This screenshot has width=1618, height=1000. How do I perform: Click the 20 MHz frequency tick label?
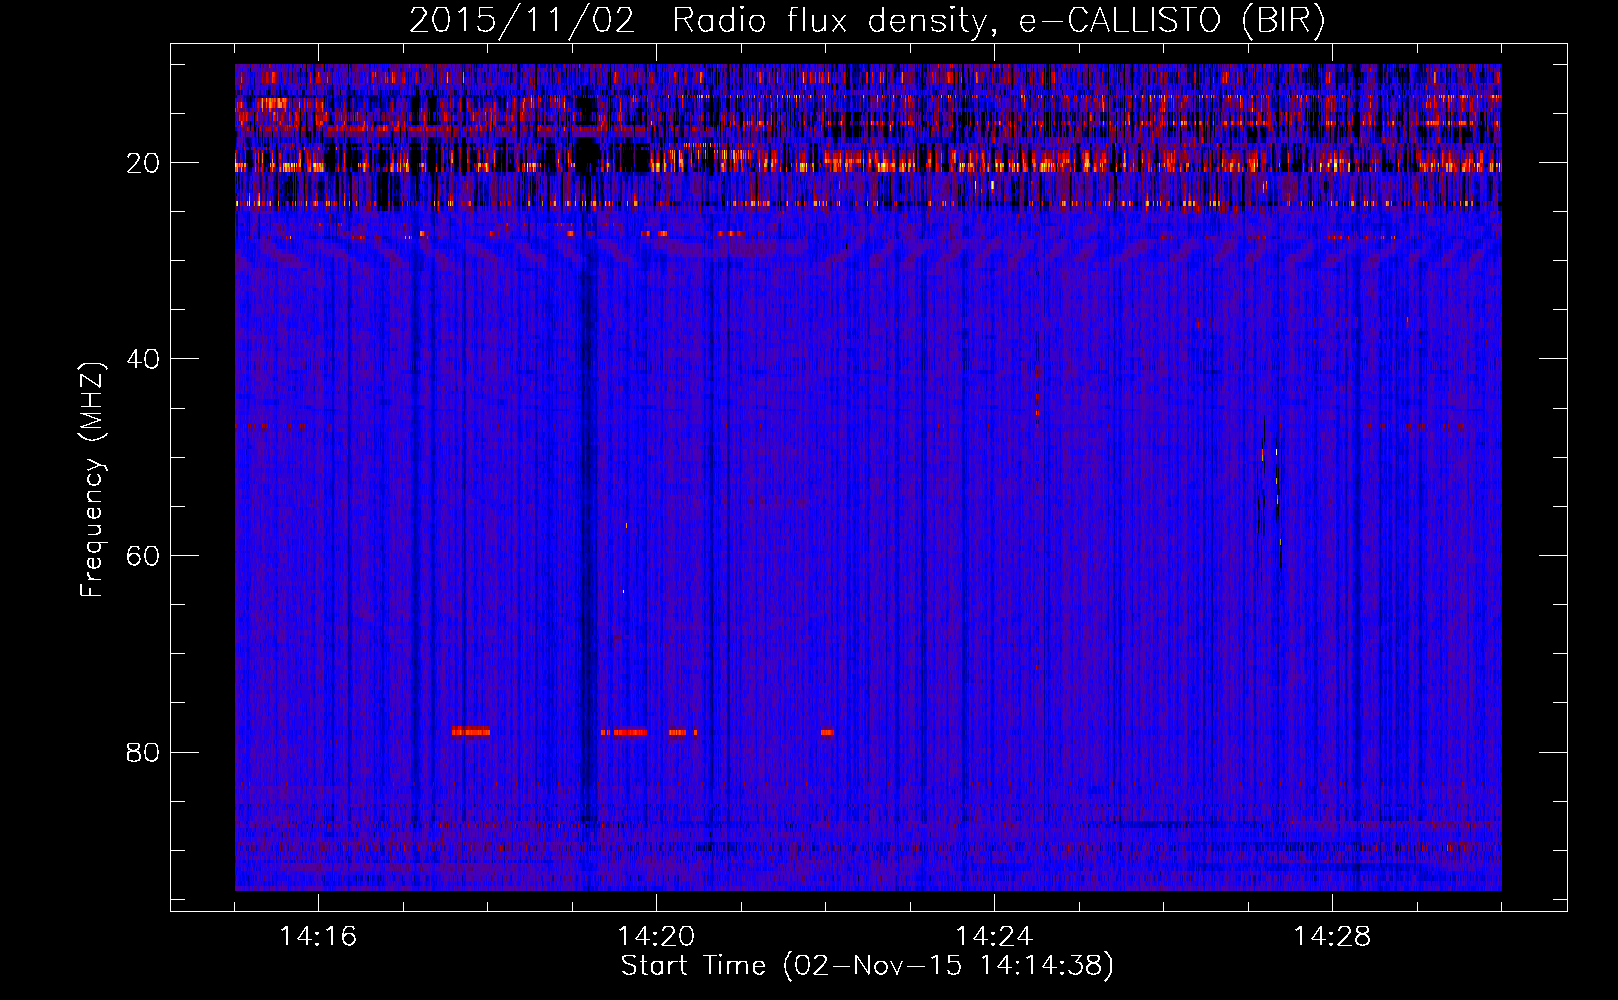point(144,163)
